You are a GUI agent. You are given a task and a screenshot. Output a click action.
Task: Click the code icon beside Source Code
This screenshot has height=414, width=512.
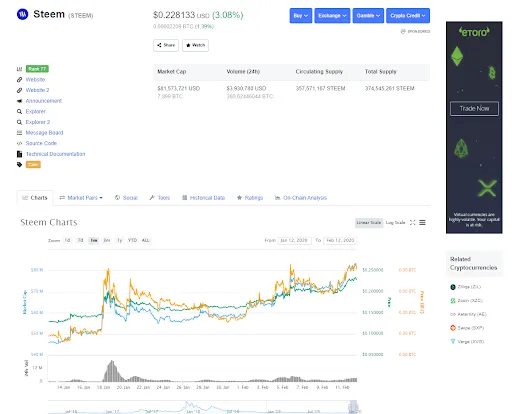tap(19, 143)
